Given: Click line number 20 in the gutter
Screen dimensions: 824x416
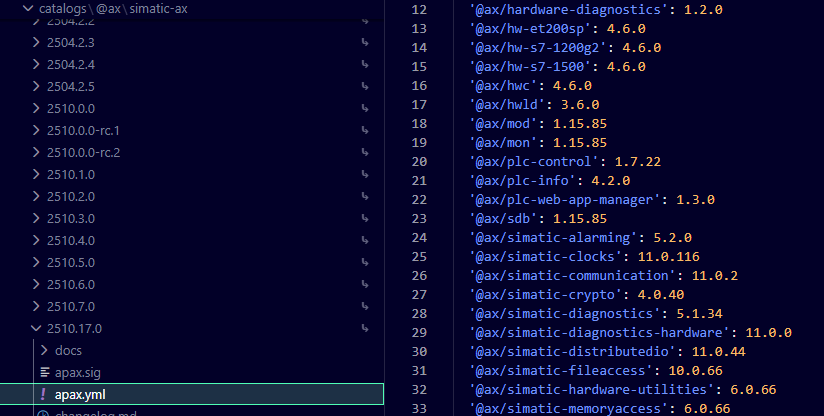Looking at the screenshot, I should pos(419,161).
